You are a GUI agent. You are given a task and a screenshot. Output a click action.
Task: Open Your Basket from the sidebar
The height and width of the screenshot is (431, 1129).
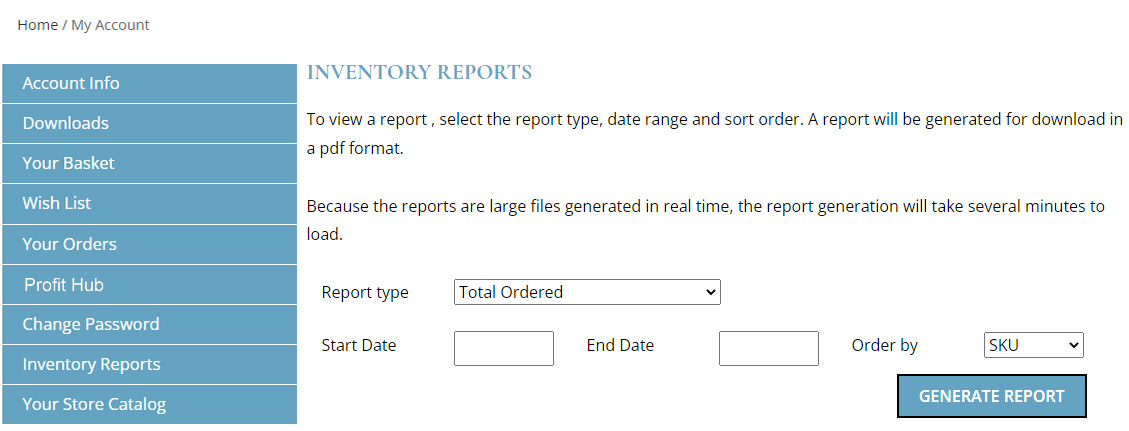pos(150,163)
